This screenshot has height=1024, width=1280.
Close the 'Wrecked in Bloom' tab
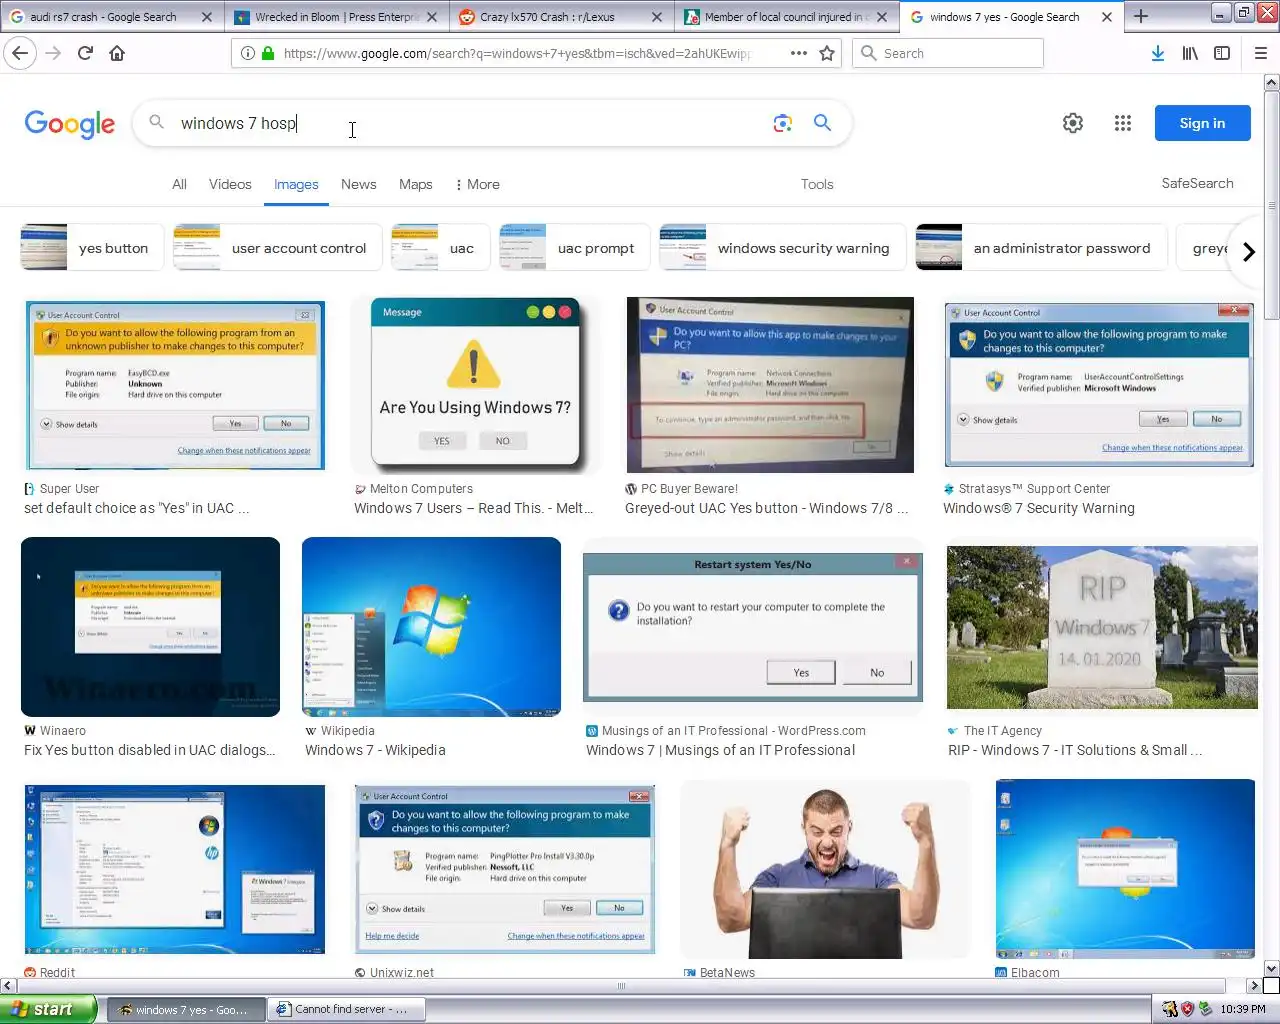click(432, 17)
